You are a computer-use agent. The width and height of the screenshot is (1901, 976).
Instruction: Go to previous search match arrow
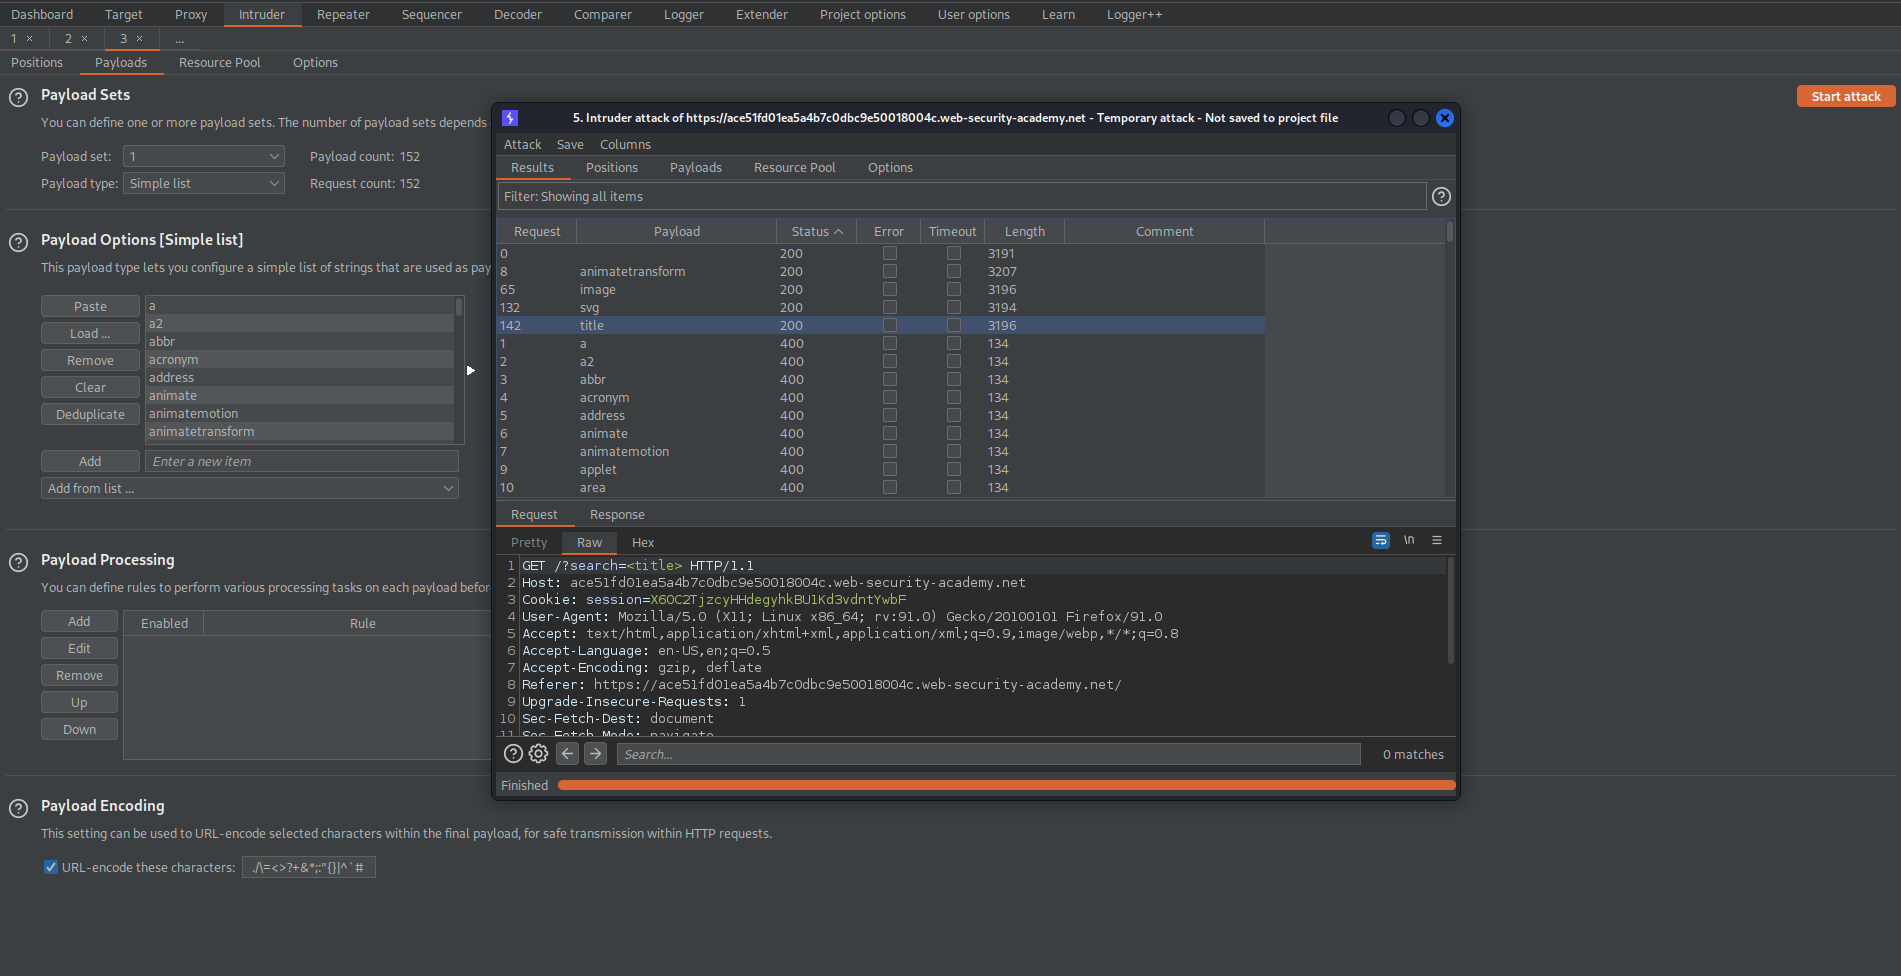pyautogui.click(x=567, y=754)
